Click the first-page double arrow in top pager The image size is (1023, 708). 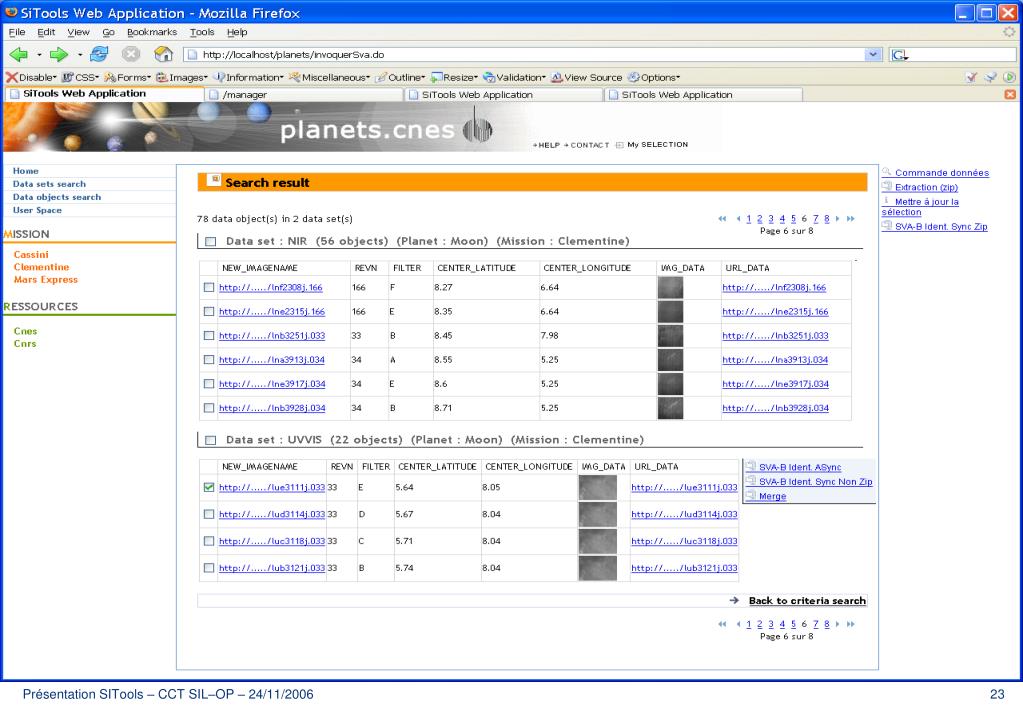[x=722, y=219]
